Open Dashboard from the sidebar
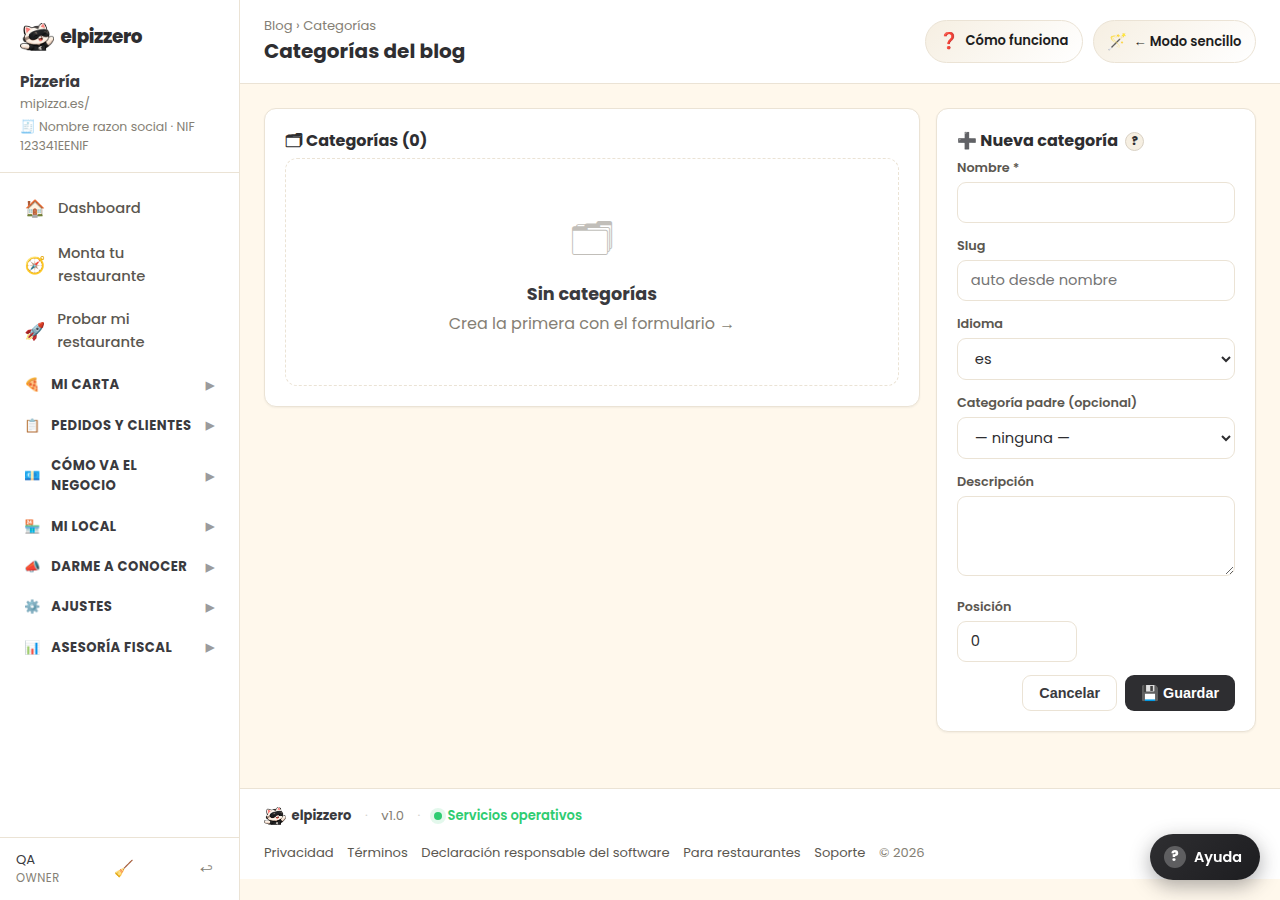The width and height of the screenshot is (1280, 900). coord(120,208)
